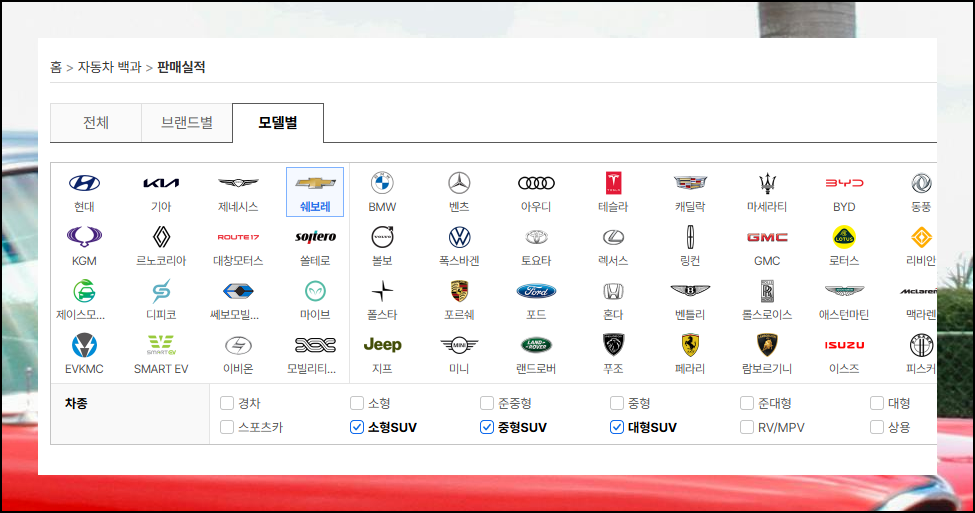Select the Peugeot (푸조) lion logo
This screenshot has height=513, width=975.
(x=613, y=344)
